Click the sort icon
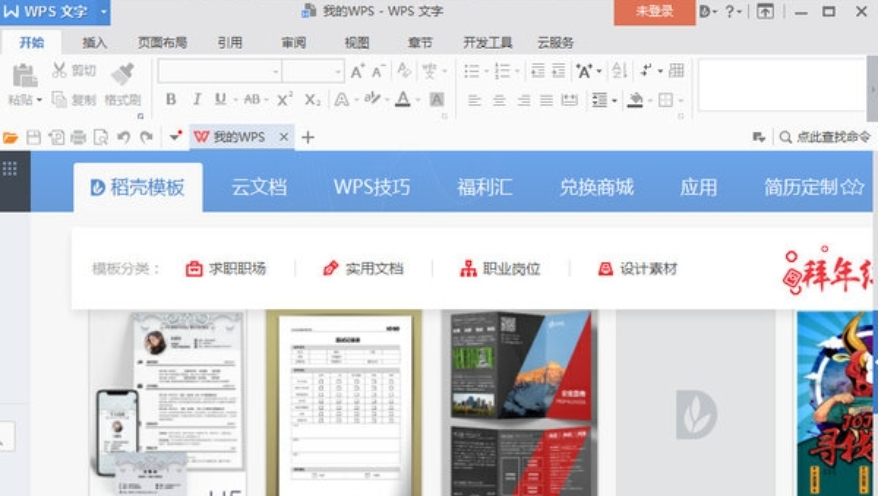 [619, 70]
